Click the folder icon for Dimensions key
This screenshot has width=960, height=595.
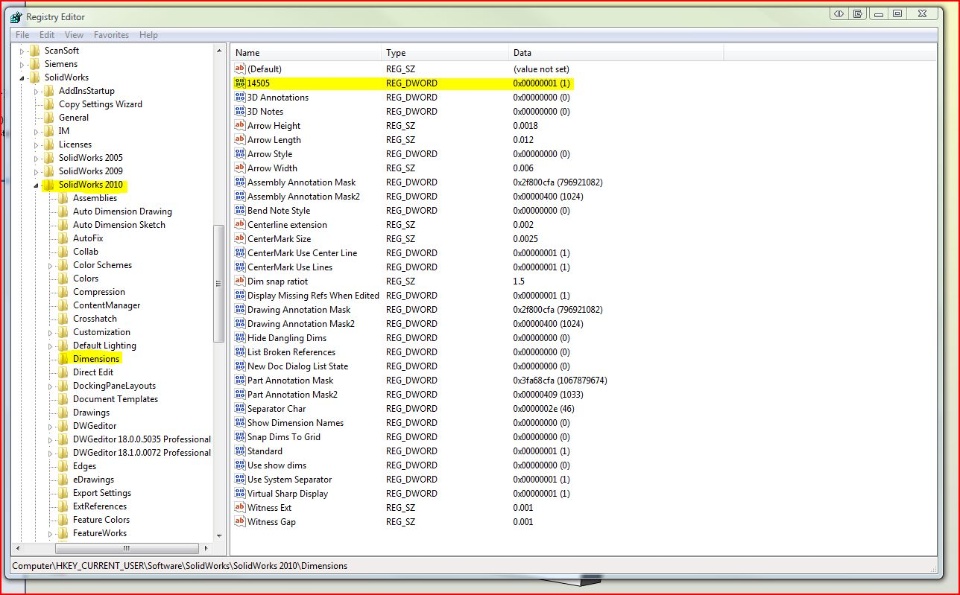(x=63, y=359)
